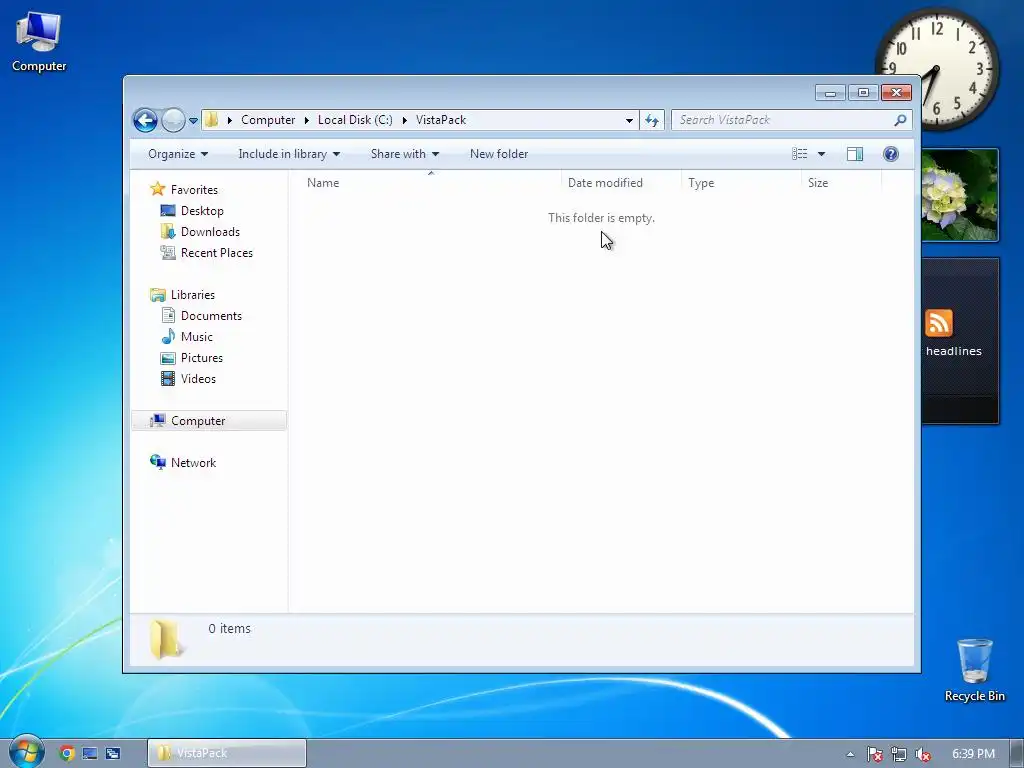Screen dimensions: 1024x768
Task: Click the 6:39 PM taskbar clock
Action: (973, 754)
